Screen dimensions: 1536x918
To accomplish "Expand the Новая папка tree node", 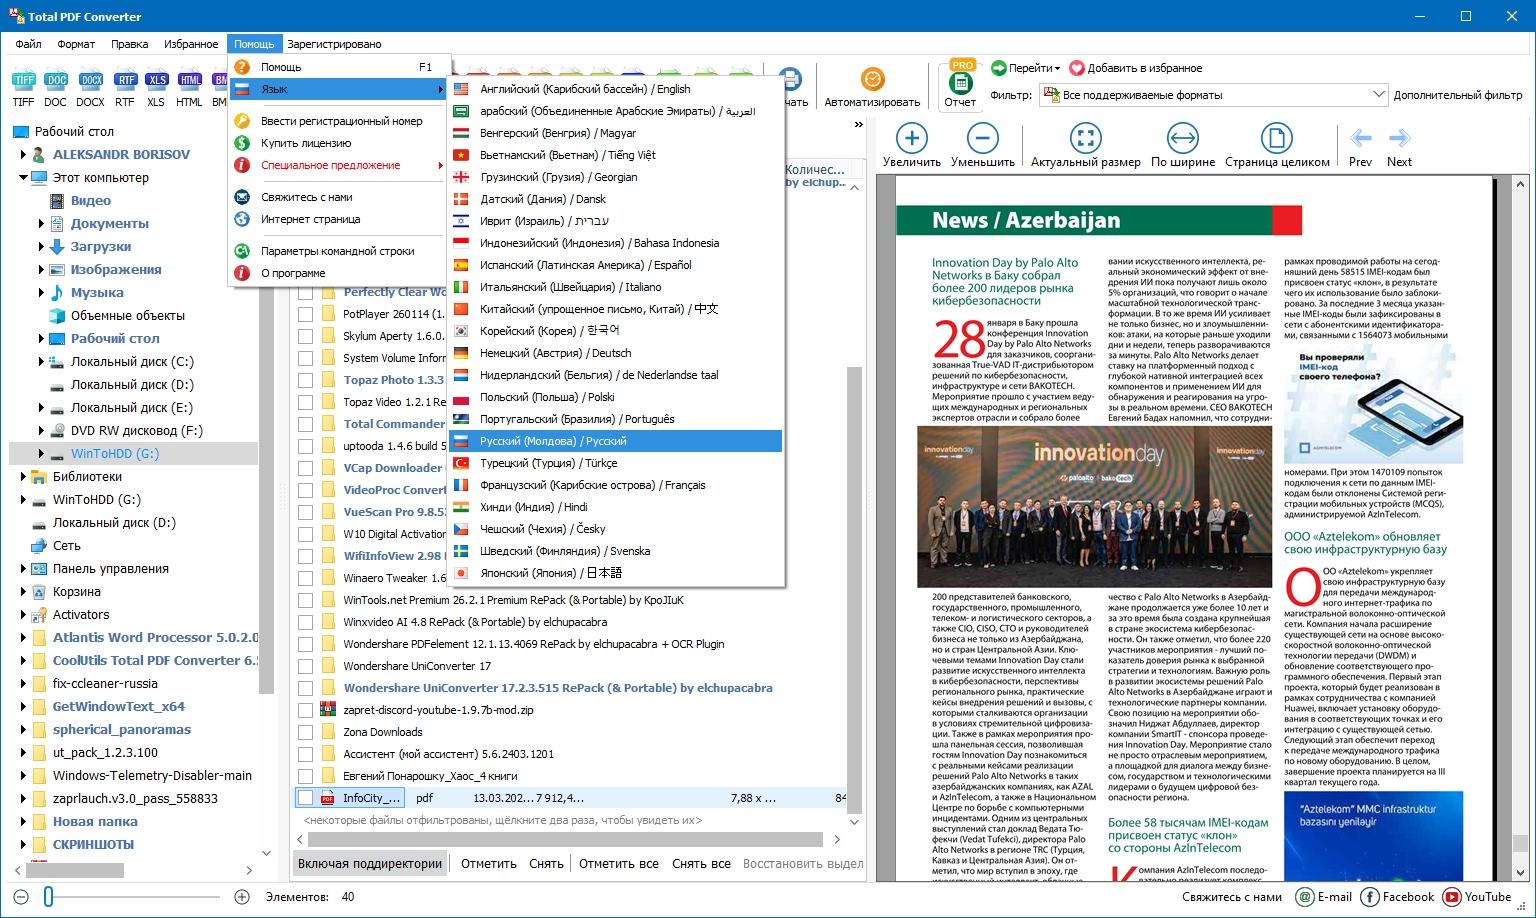I will click(23, 822).
